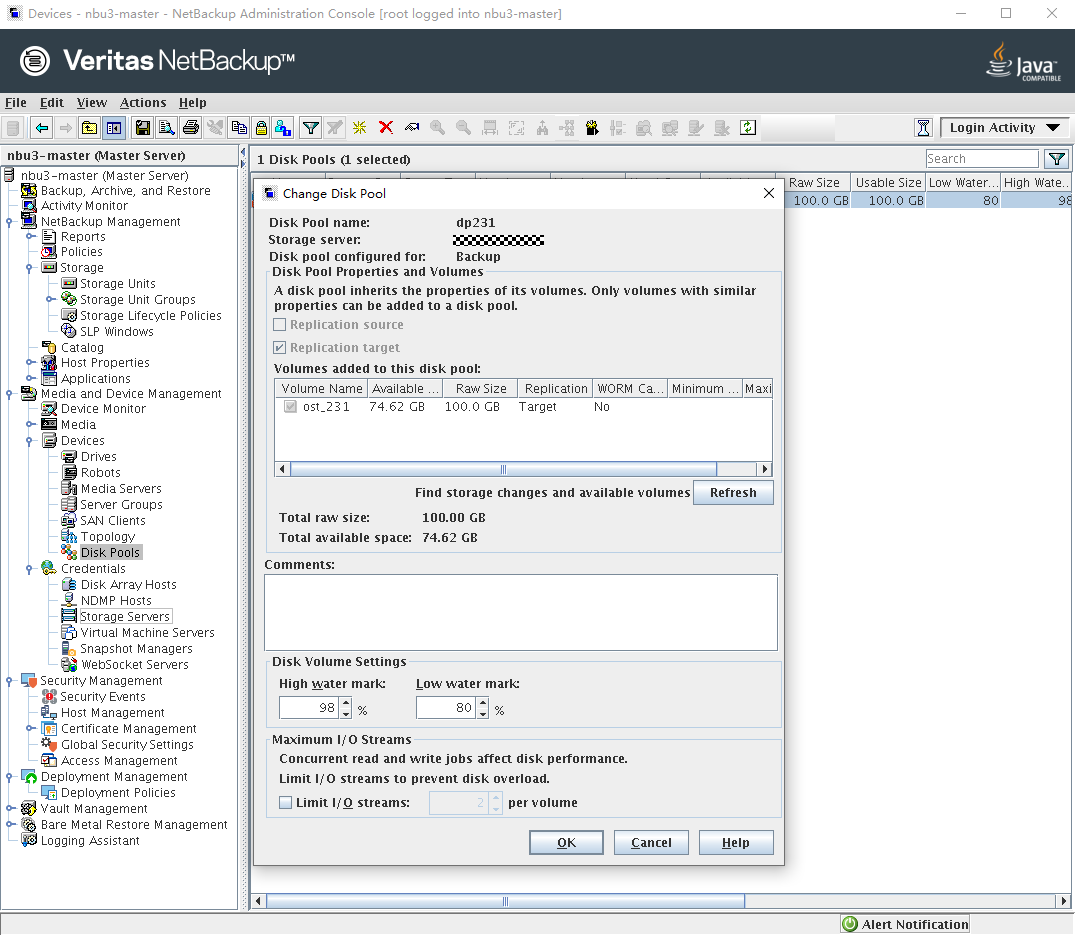
Task: Click the padlock icon in toolbar
Action: click(x=261, y=128)
